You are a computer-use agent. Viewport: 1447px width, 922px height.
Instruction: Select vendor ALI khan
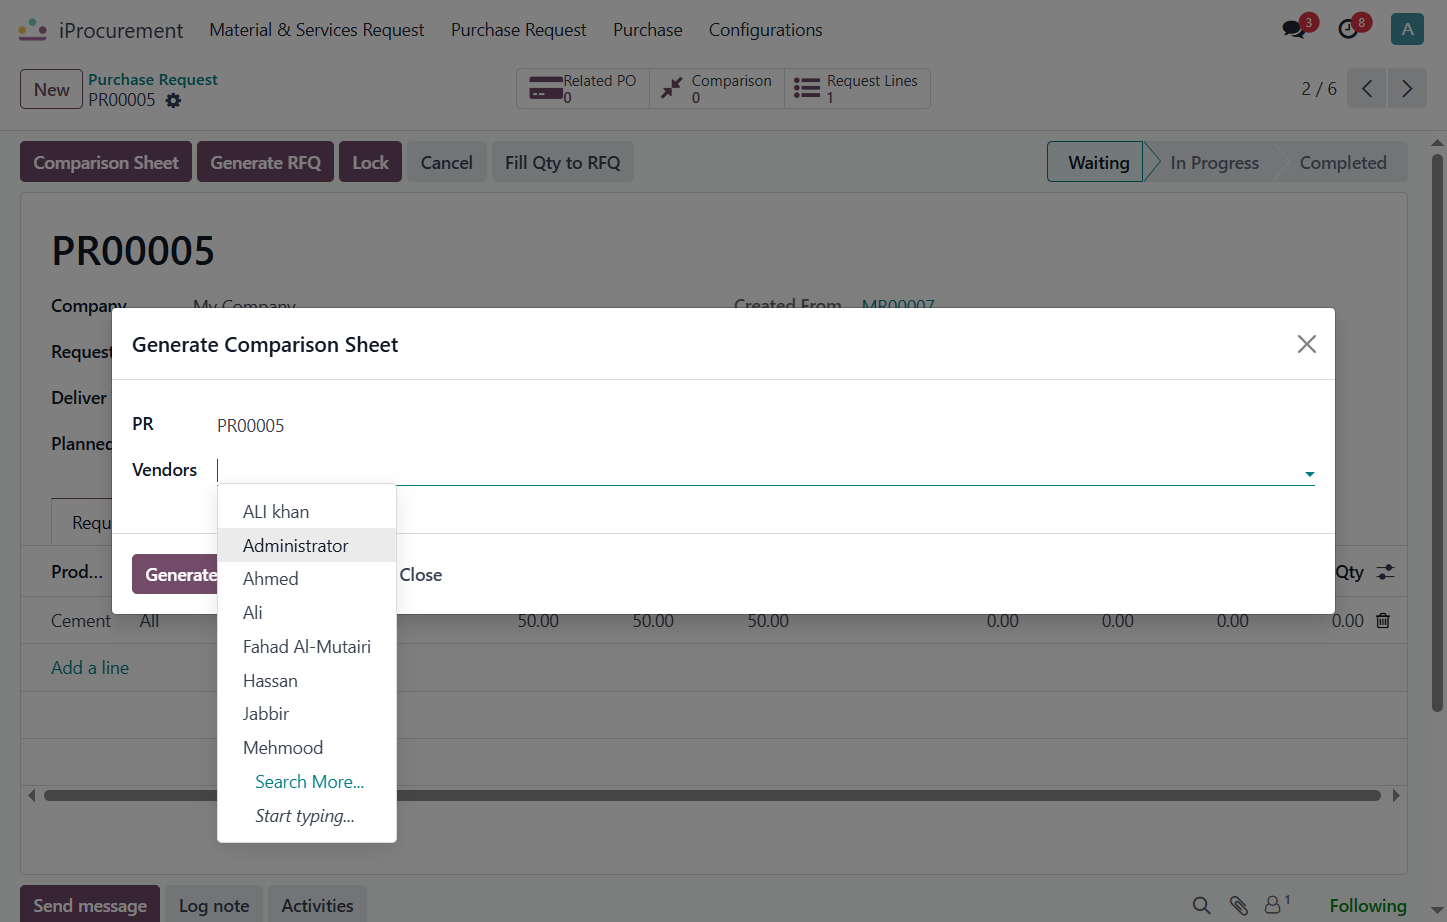307,512
